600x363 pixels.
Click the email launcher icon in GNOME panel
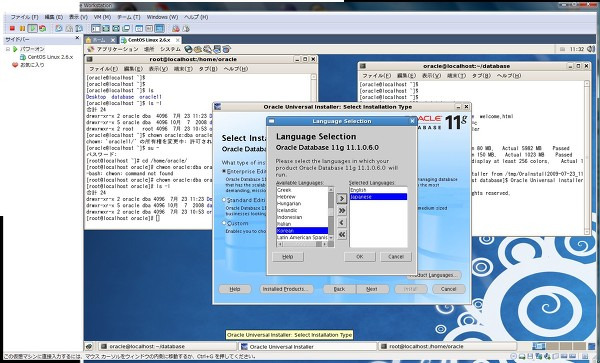198,49
